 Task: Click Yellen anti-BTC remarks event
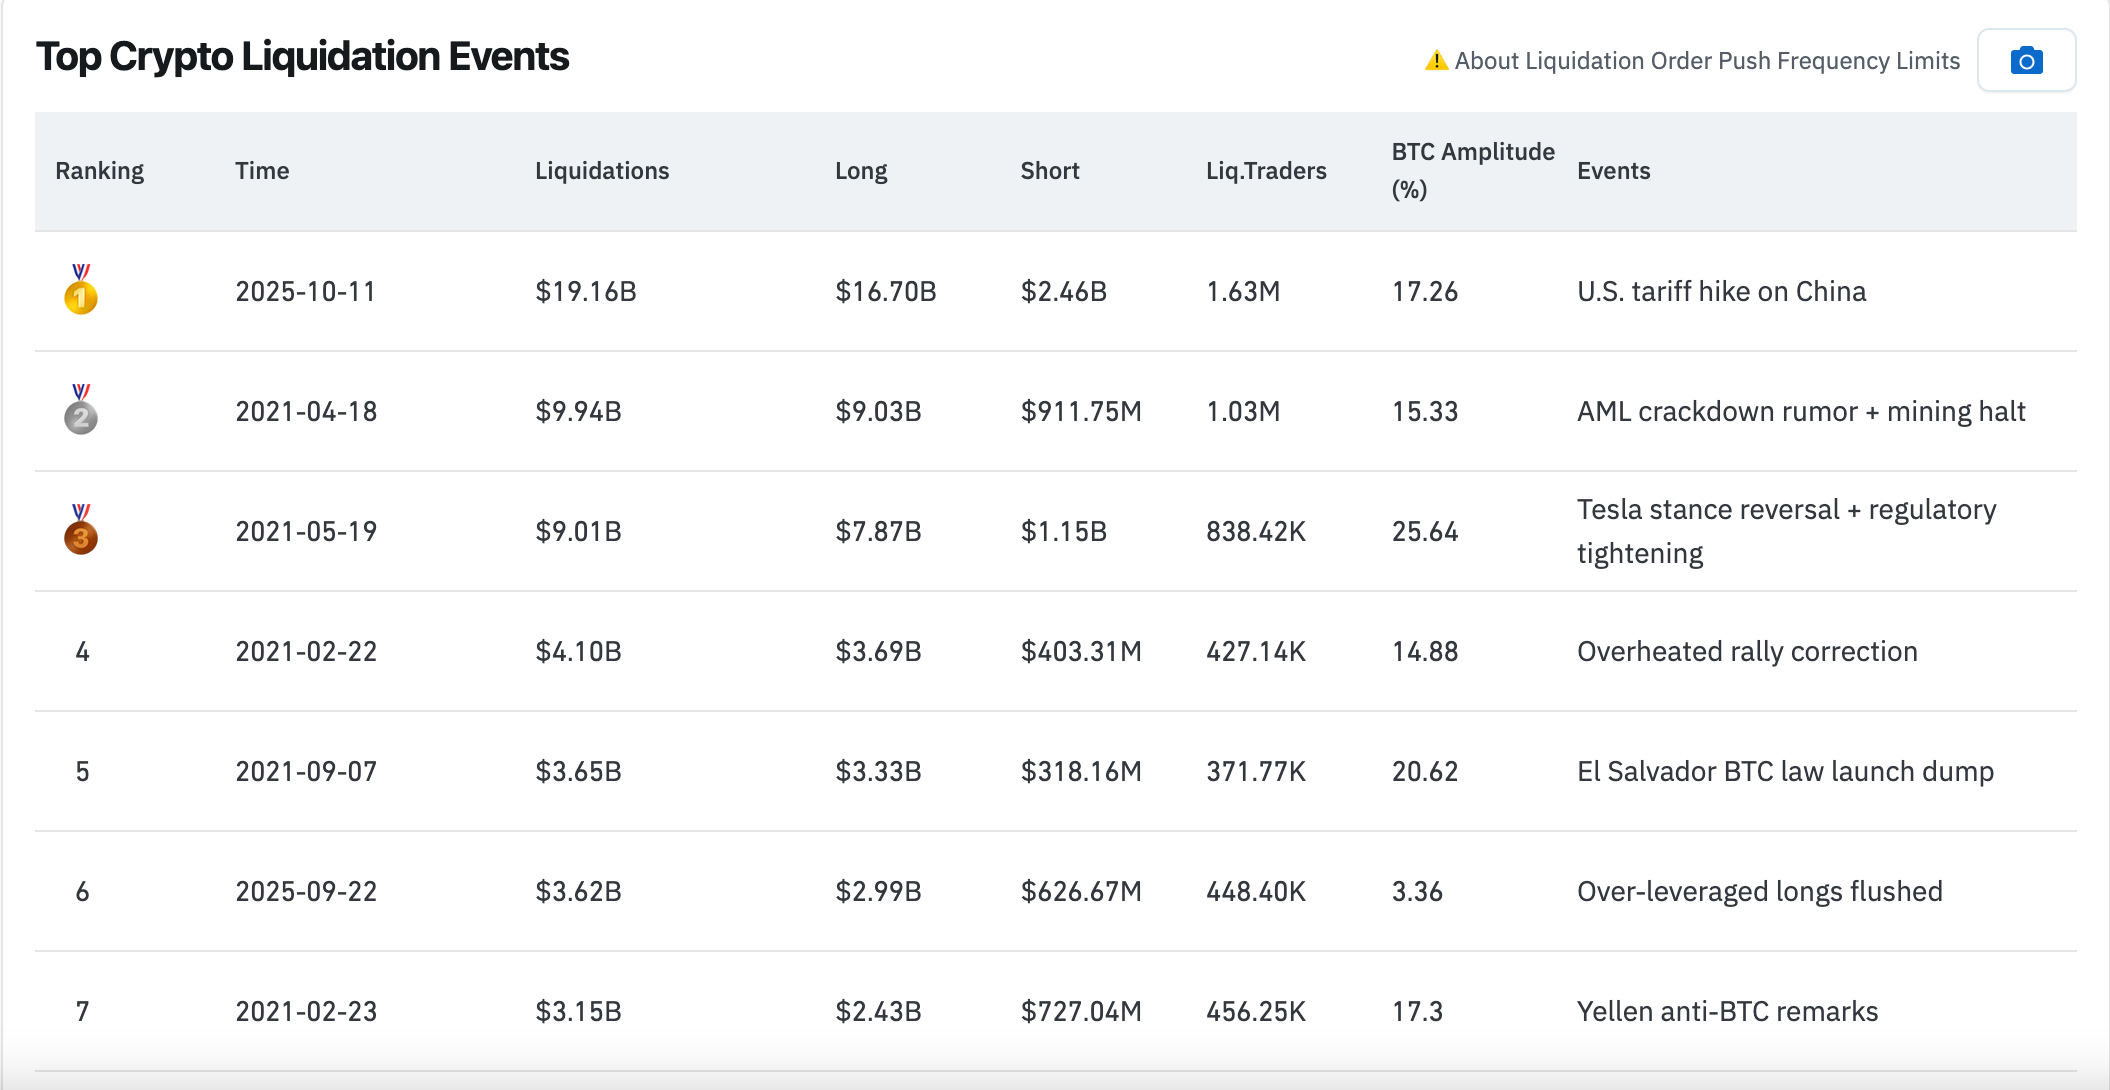[x=1728, y=1011]
